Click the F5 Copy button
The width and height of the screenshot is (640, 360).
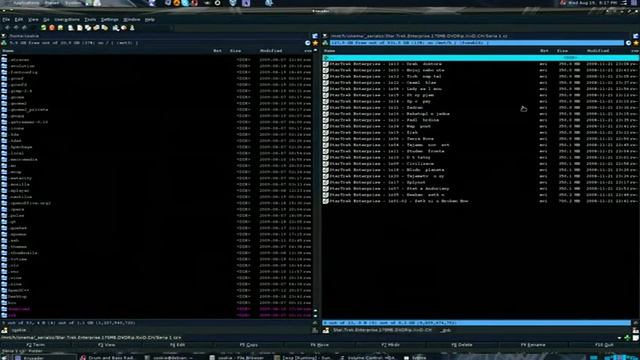249,345
